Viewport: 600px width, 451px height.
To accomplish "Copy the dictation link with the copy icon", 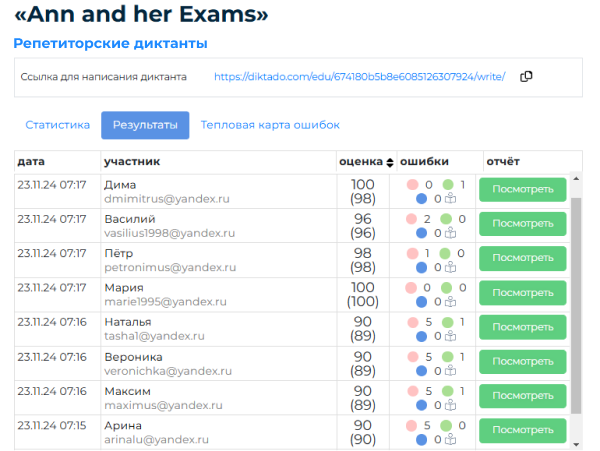I will 527,77.
